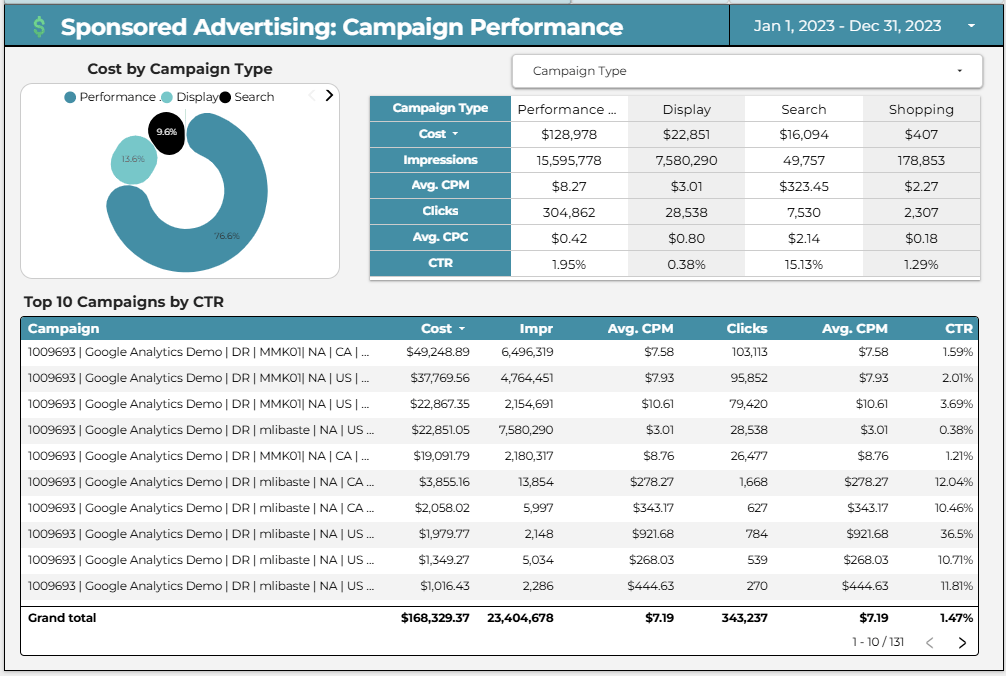
Task: Select campaign row with cost $2,058.02
Action: pyautogui.click(x=499, y=508)
